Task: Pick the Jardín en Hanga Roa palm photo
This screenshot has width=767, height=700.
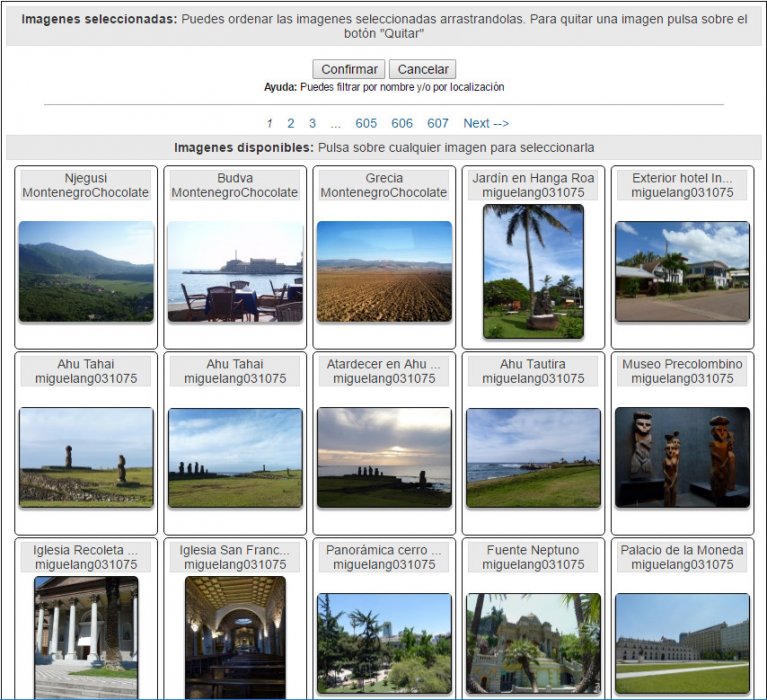Action: [533, 271]
